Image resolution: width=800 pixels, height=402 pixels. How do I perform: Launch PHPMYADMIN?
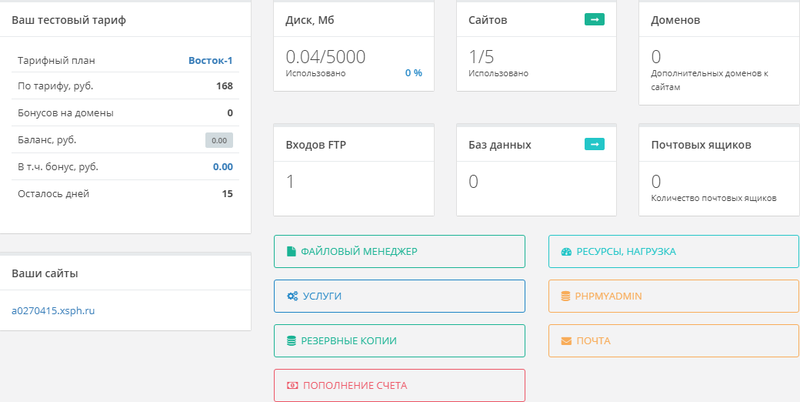pos(673,296)
